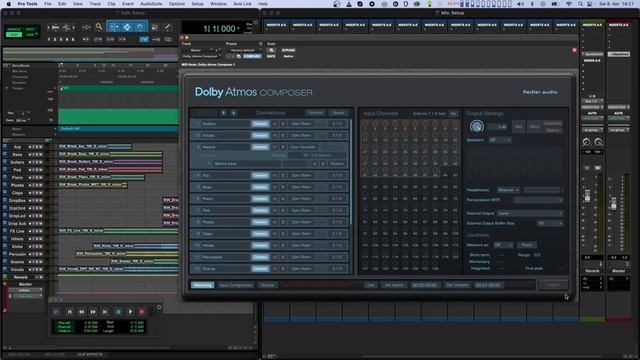Open macOS Spotlight search icon
This screenshot has height=360, width=640.
(580, 4)
